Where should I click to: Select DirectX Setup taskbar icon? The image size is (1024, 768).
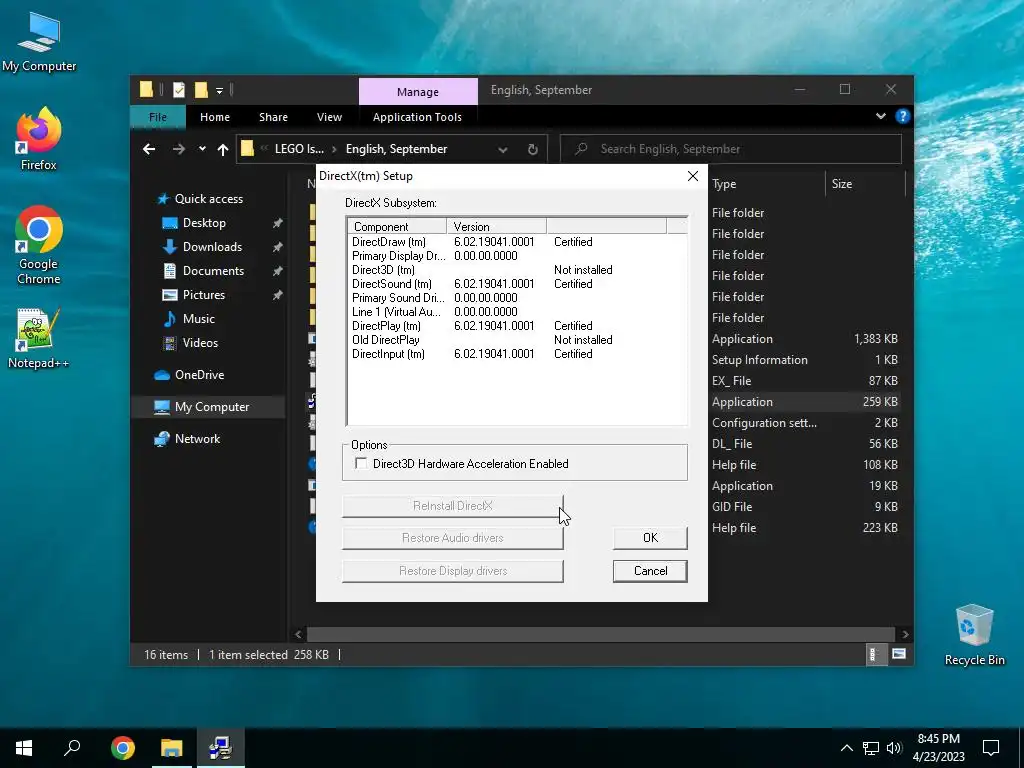pos(221,748)
